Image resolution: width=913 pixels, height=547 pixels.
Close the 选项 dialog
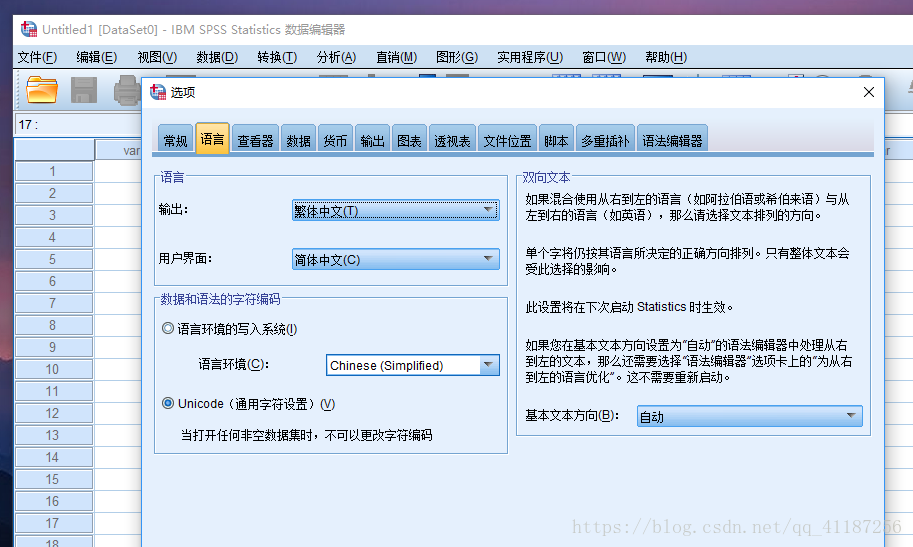pyautogui.click(x=869, y=92)
